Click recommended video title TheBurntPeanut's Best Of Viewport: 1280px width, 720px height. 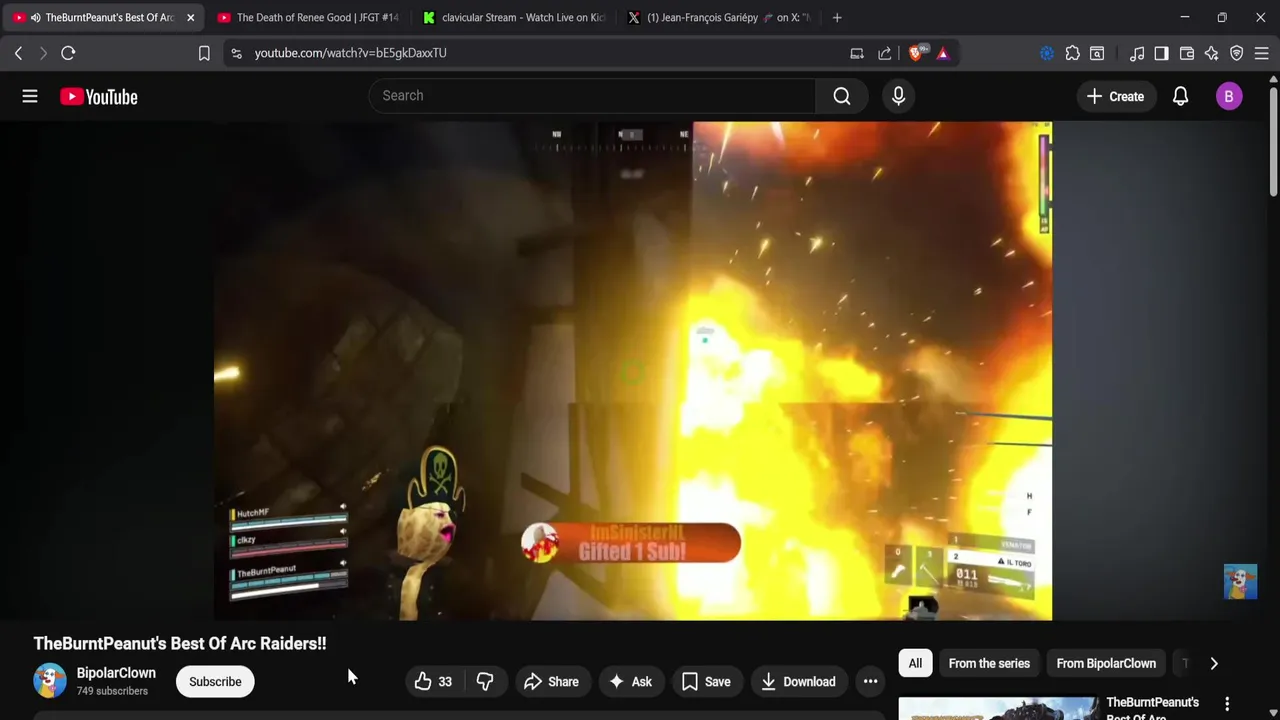1152,709
